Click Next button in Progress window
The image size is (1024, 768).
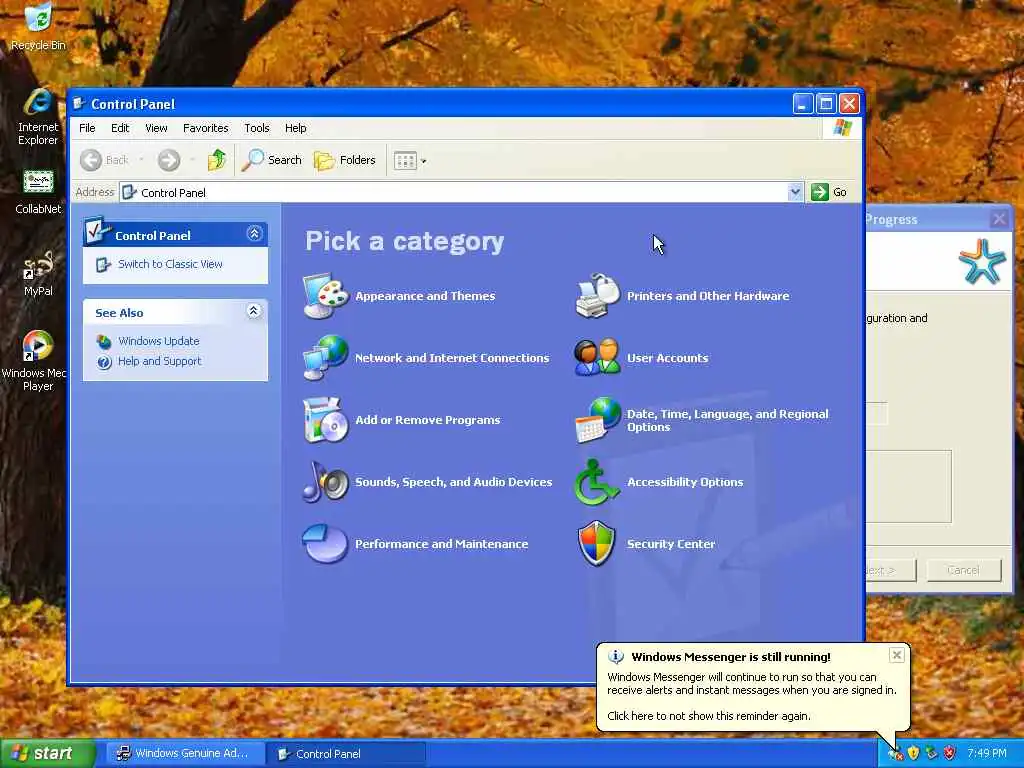(x=891, y=570)
